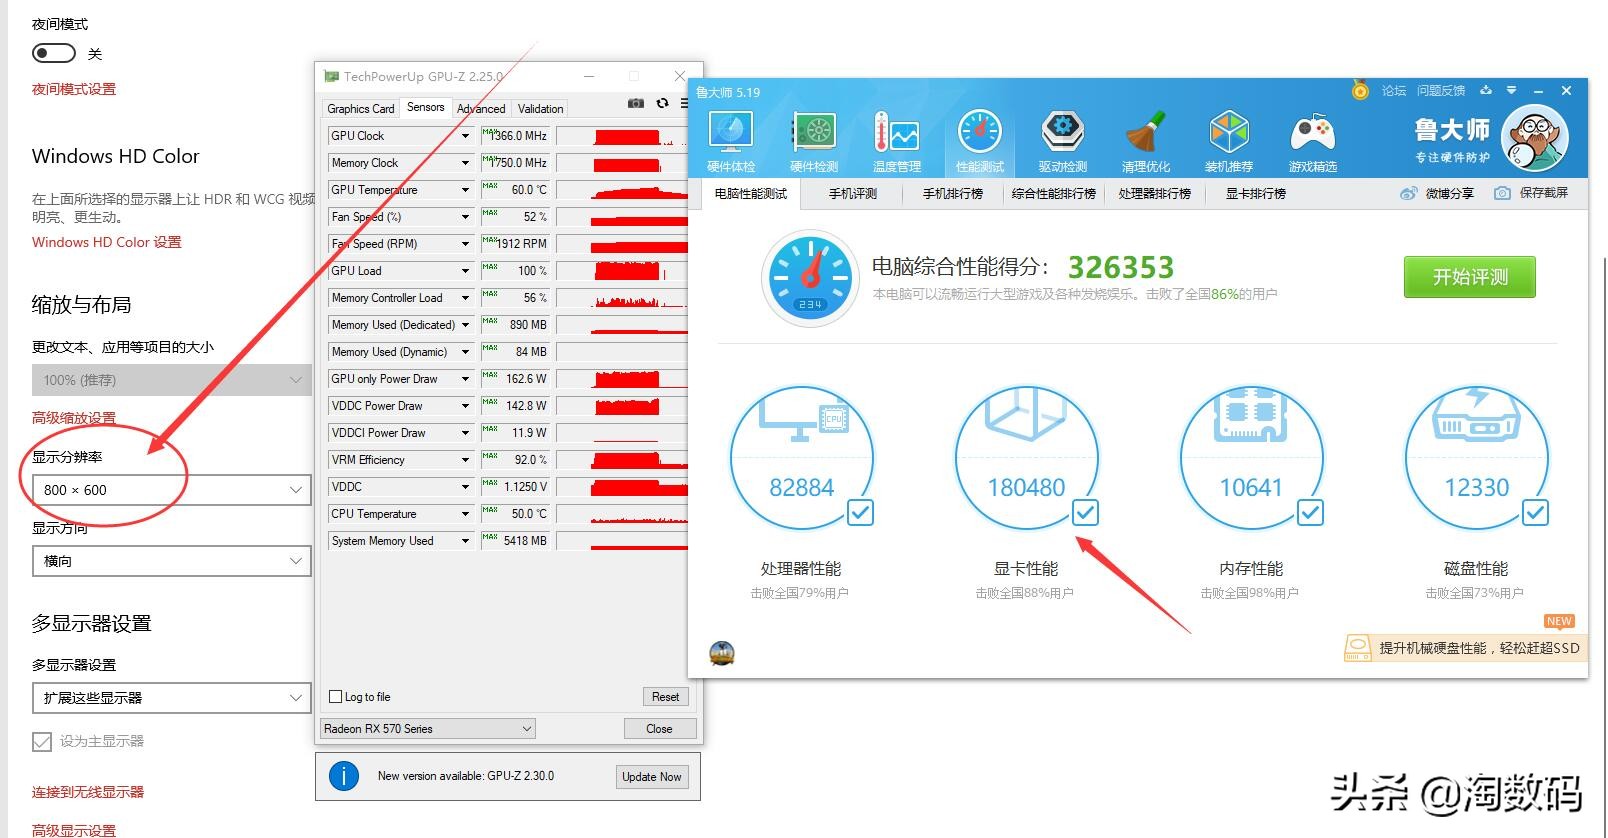Switch to the Advanced tab in GPU-Z

(x=481, y=109)
